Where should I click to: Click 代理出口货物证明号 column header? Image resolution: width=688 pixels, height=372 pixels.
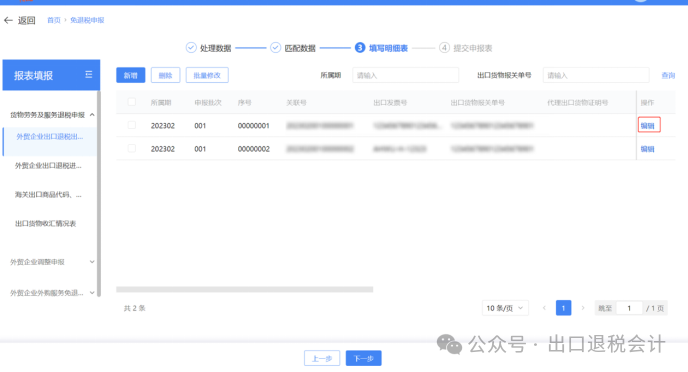(577, 103)
